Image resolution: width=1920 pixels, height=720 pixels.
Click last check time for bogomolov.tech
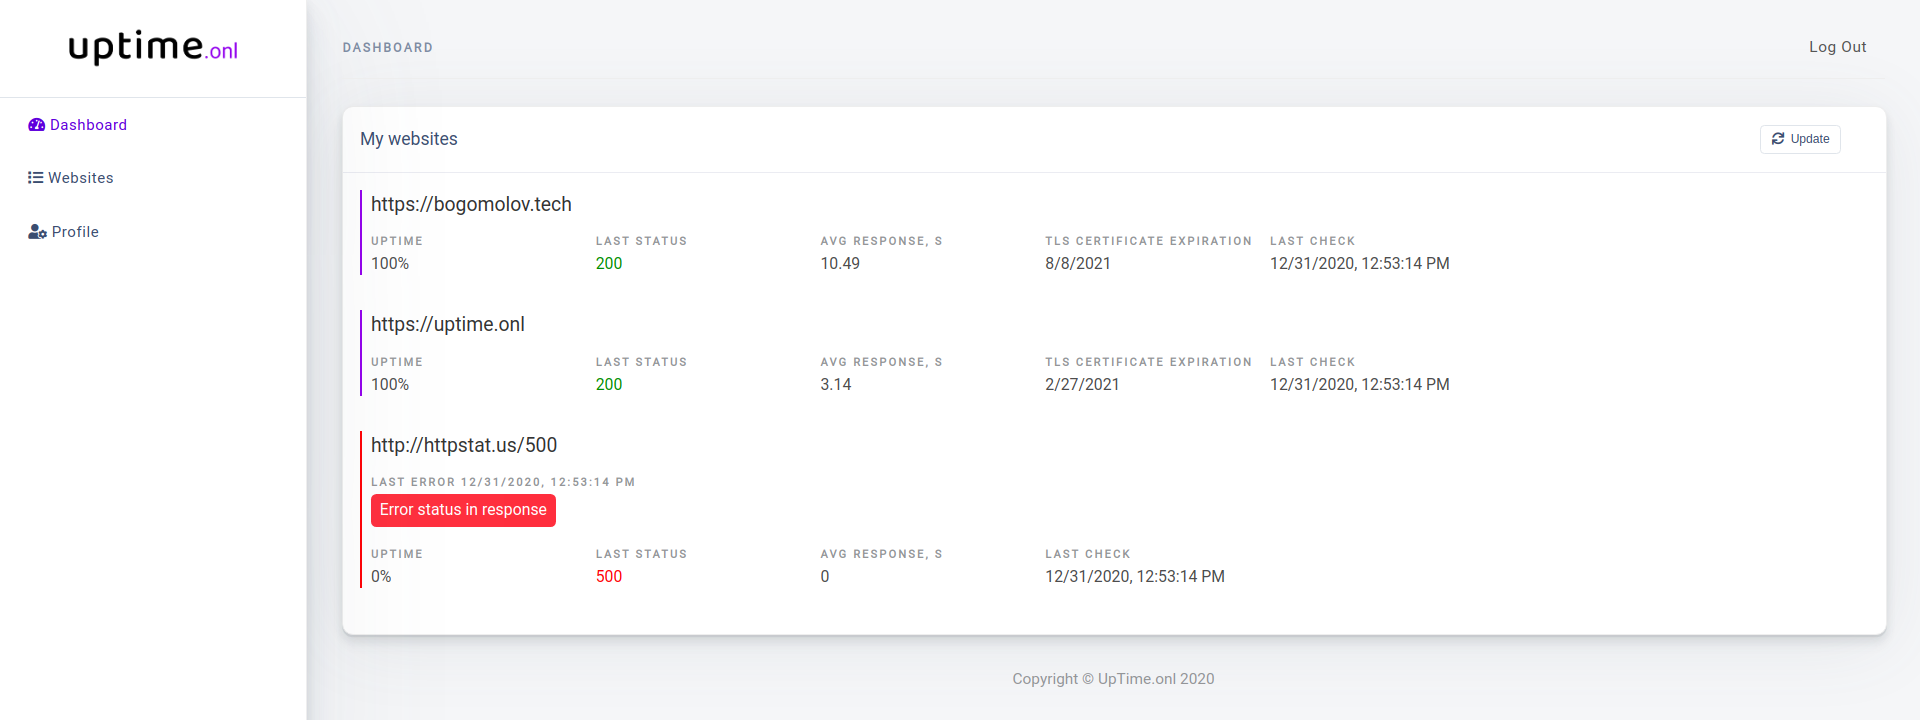point(1360,264)
